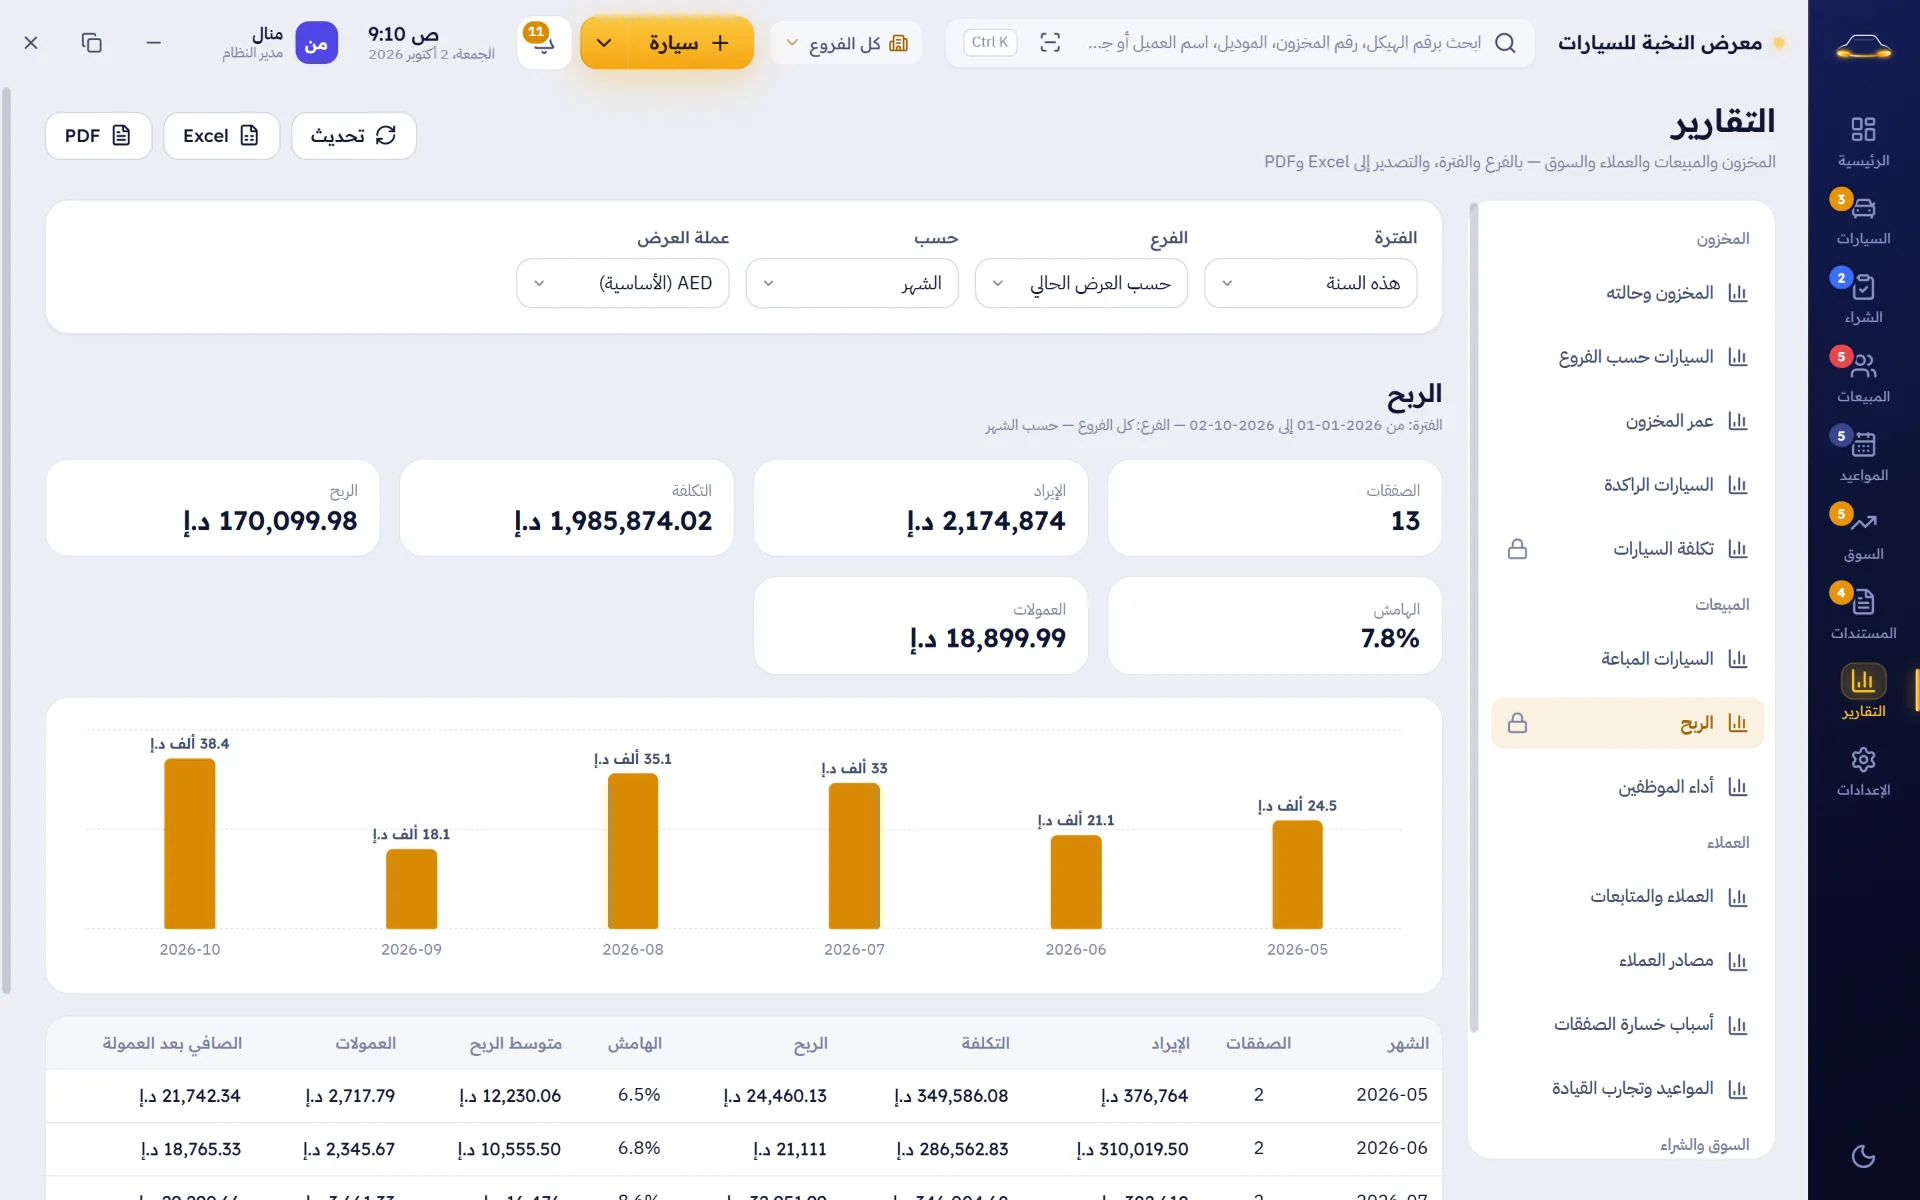Open الشراء purchasing section in sidebar
Screen dimensions: 1920x1200
pos(1862,299)
